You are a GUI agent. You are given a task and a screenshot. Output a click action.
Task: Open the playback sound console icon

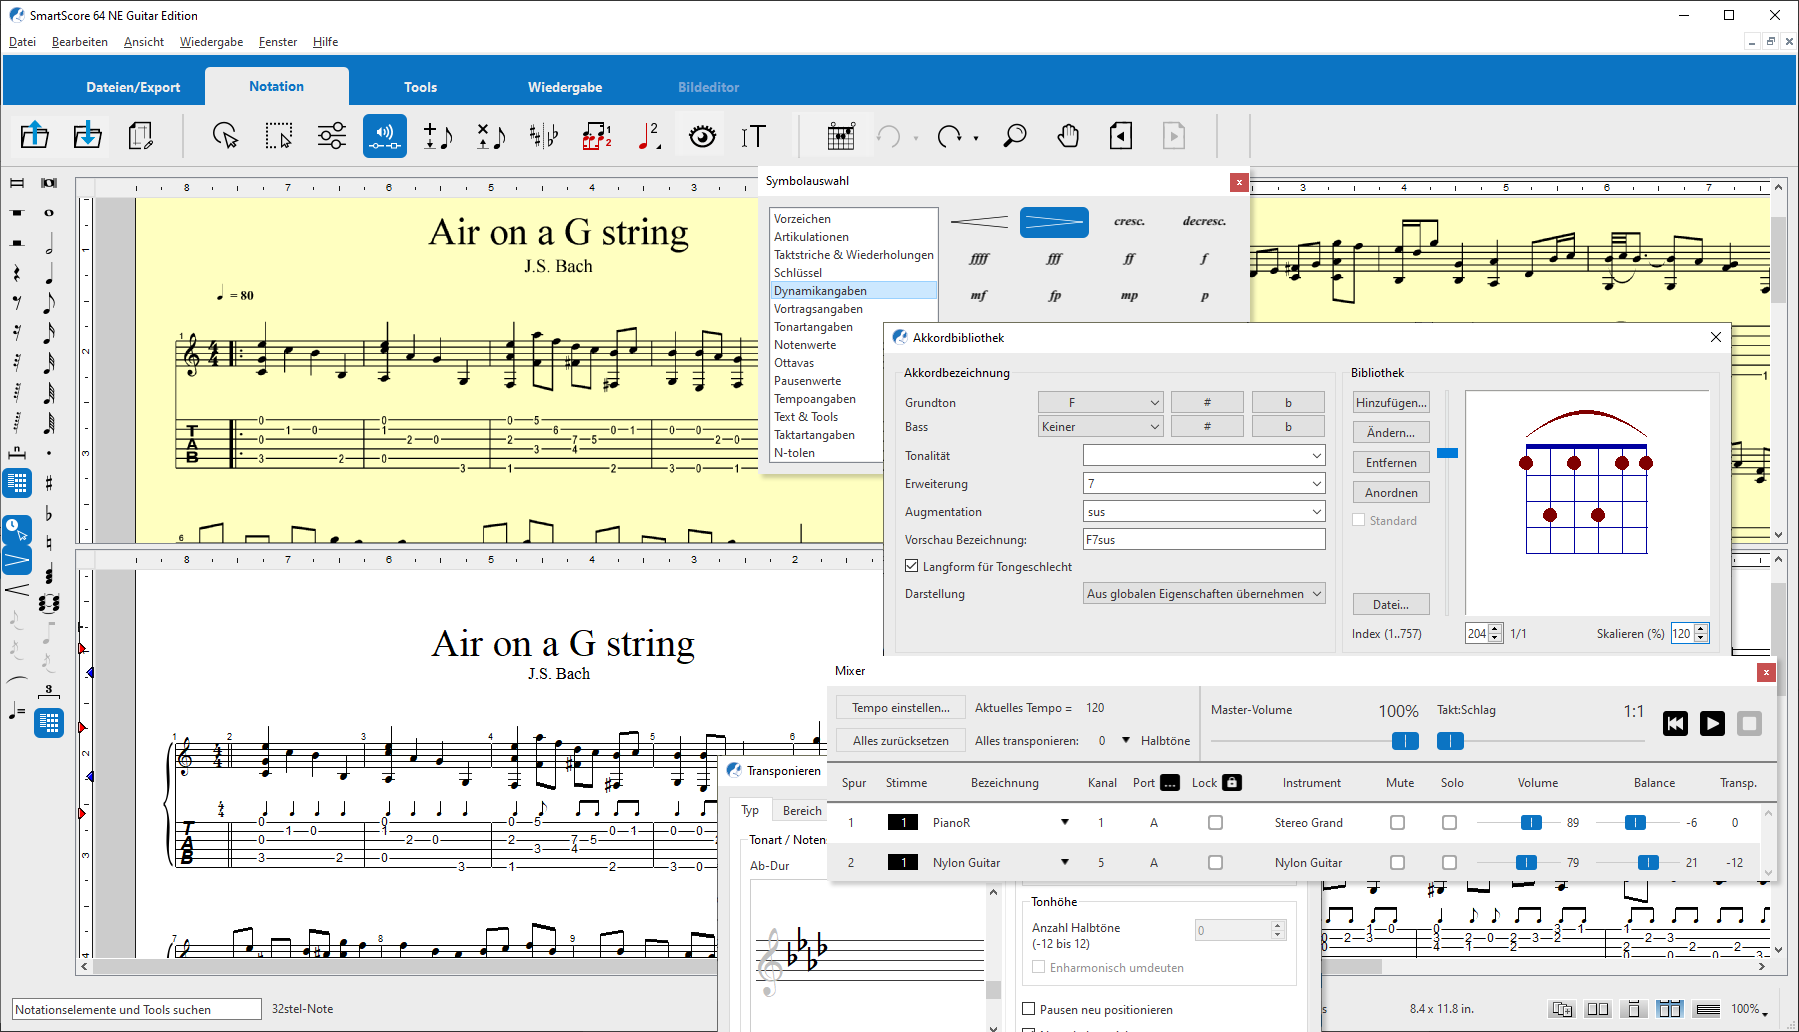coord(384,136)
